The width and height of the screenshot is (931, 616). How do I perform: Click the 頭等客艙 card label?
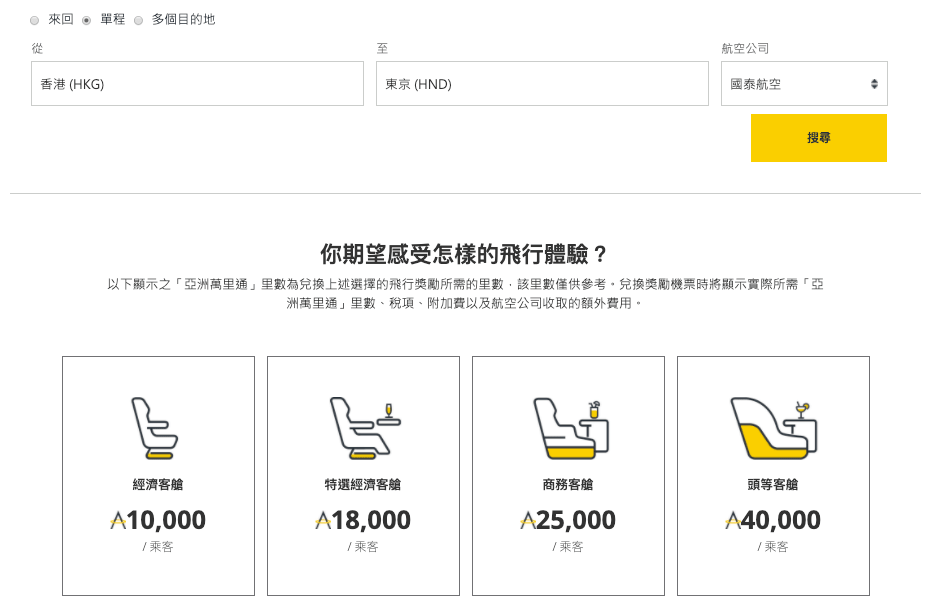[773, 485]
